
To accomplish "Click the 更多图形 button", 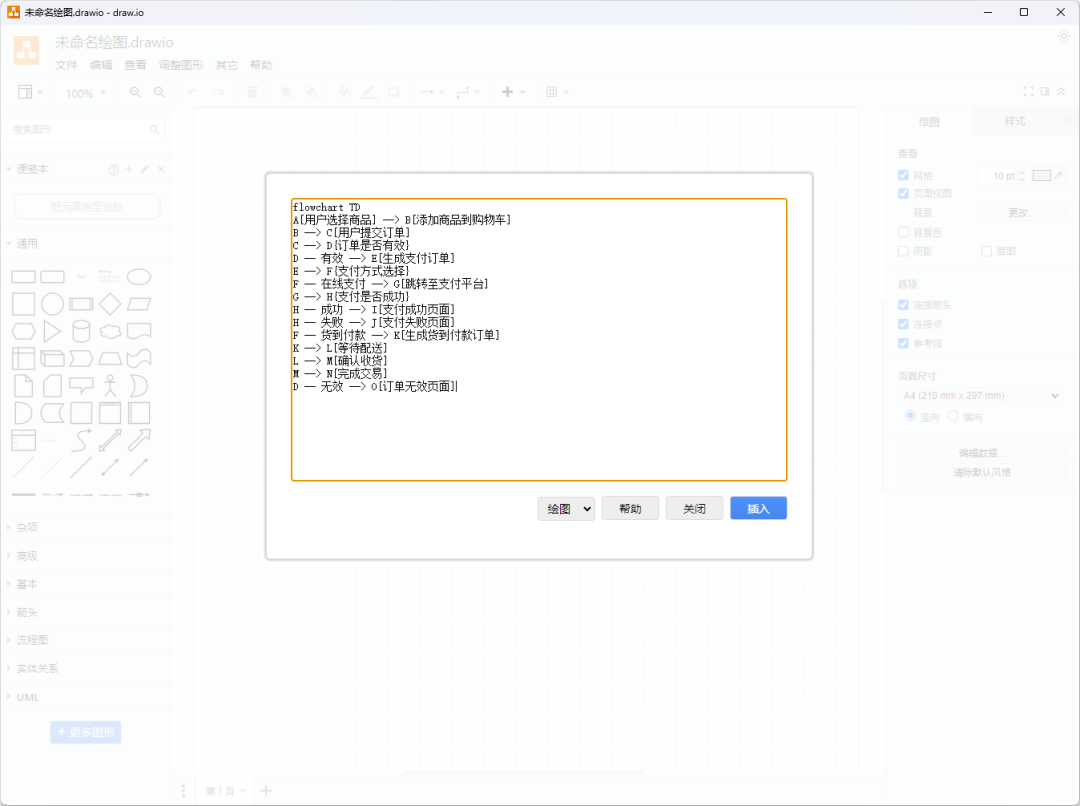I will (86, 732).
